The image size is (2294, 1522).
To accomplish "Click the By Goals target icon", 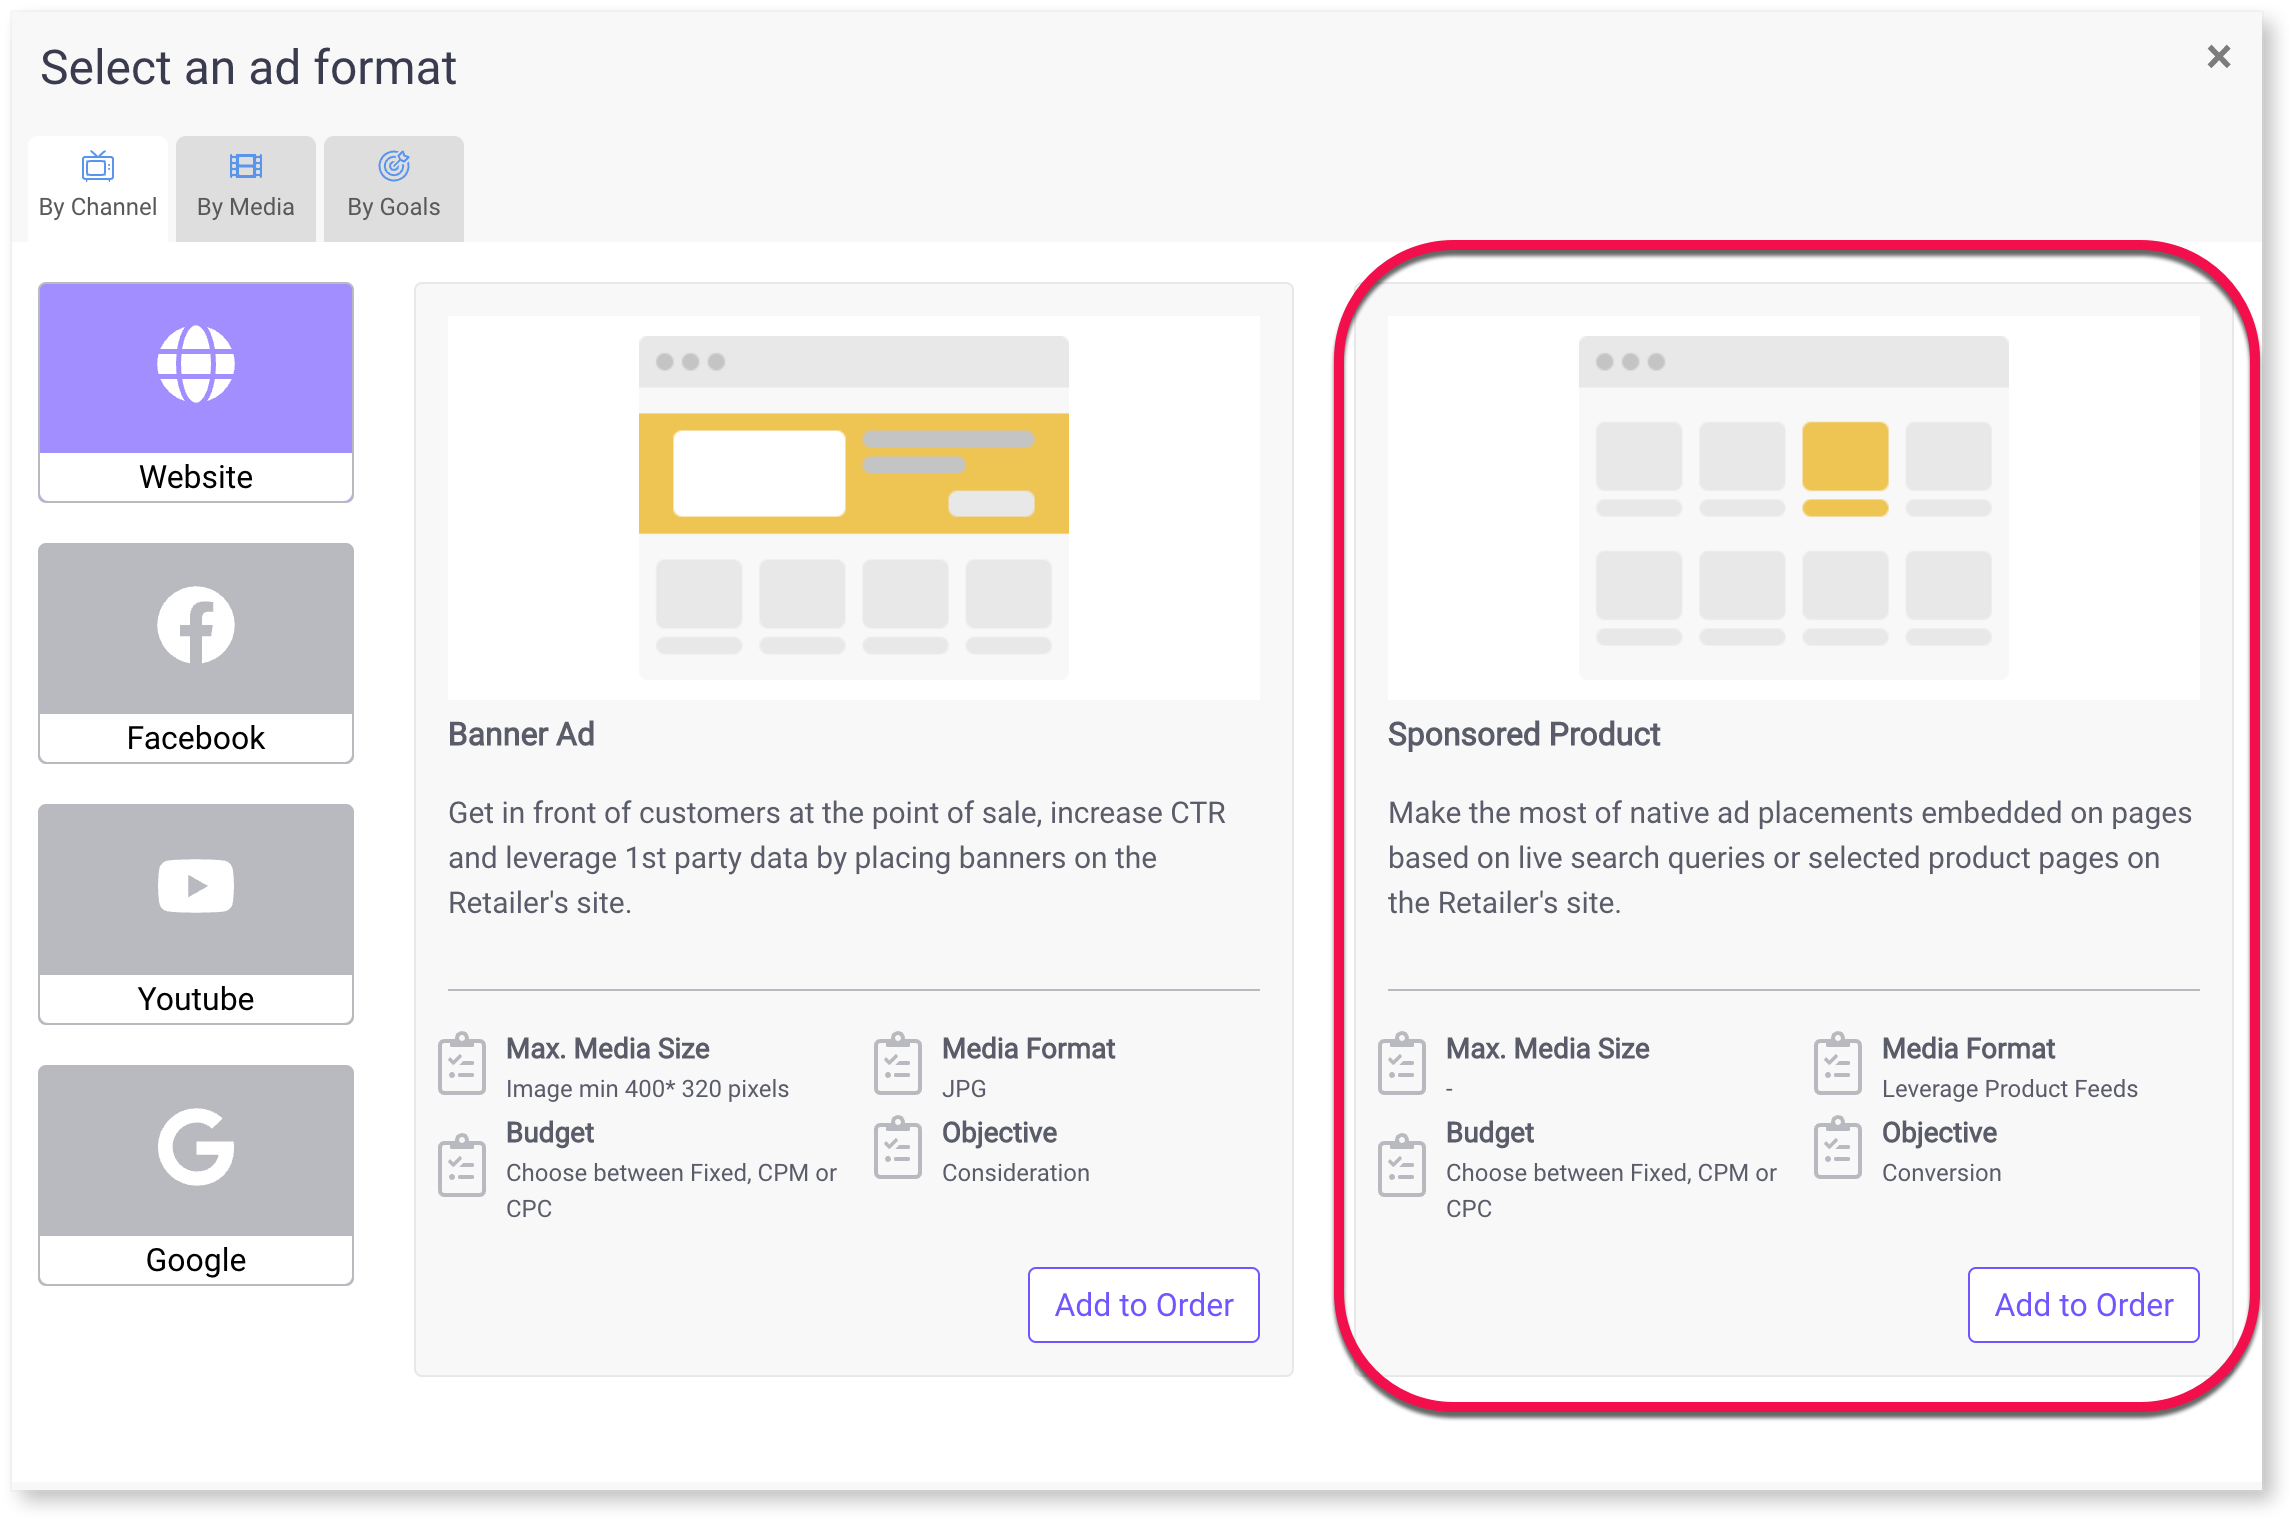I will click(x=394, y=166).
